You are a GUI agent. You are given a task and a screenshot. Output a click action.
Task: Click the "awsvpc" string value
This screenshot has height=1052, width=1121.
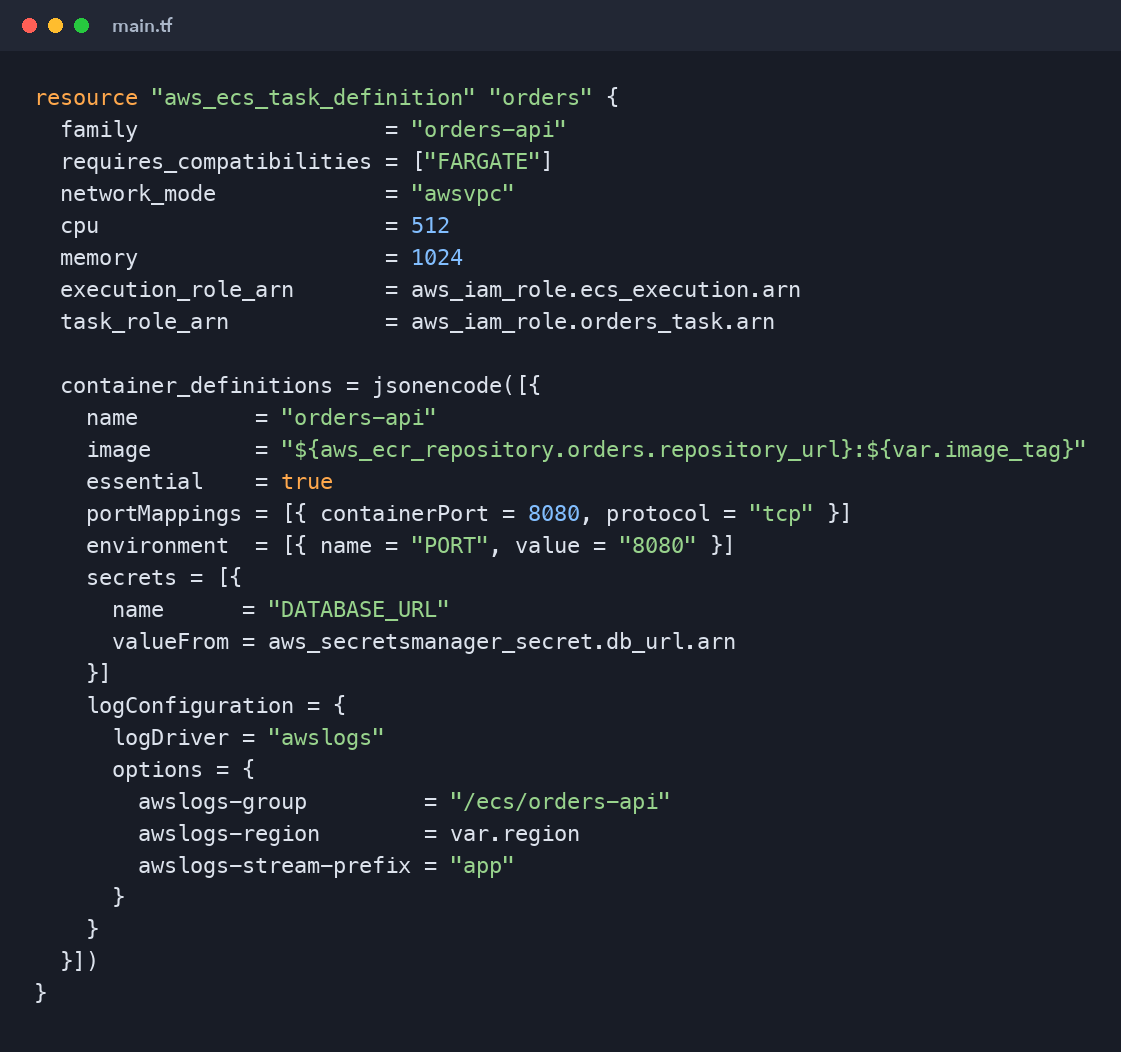(463, 194)
